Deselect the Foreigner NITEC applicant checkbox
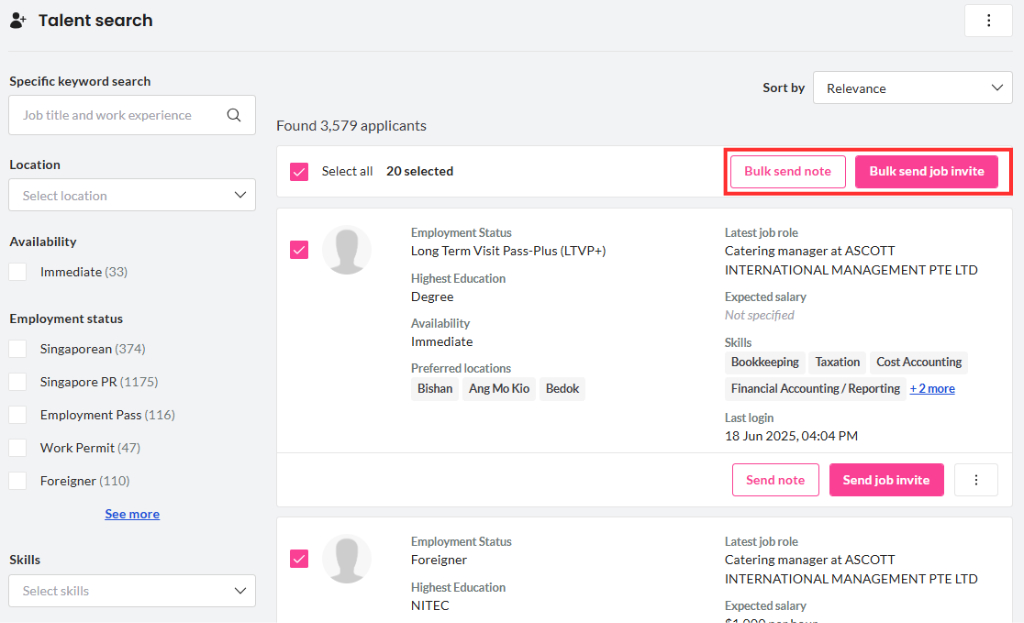This screenshot has width=1024, height=623. tap(299, 559)
